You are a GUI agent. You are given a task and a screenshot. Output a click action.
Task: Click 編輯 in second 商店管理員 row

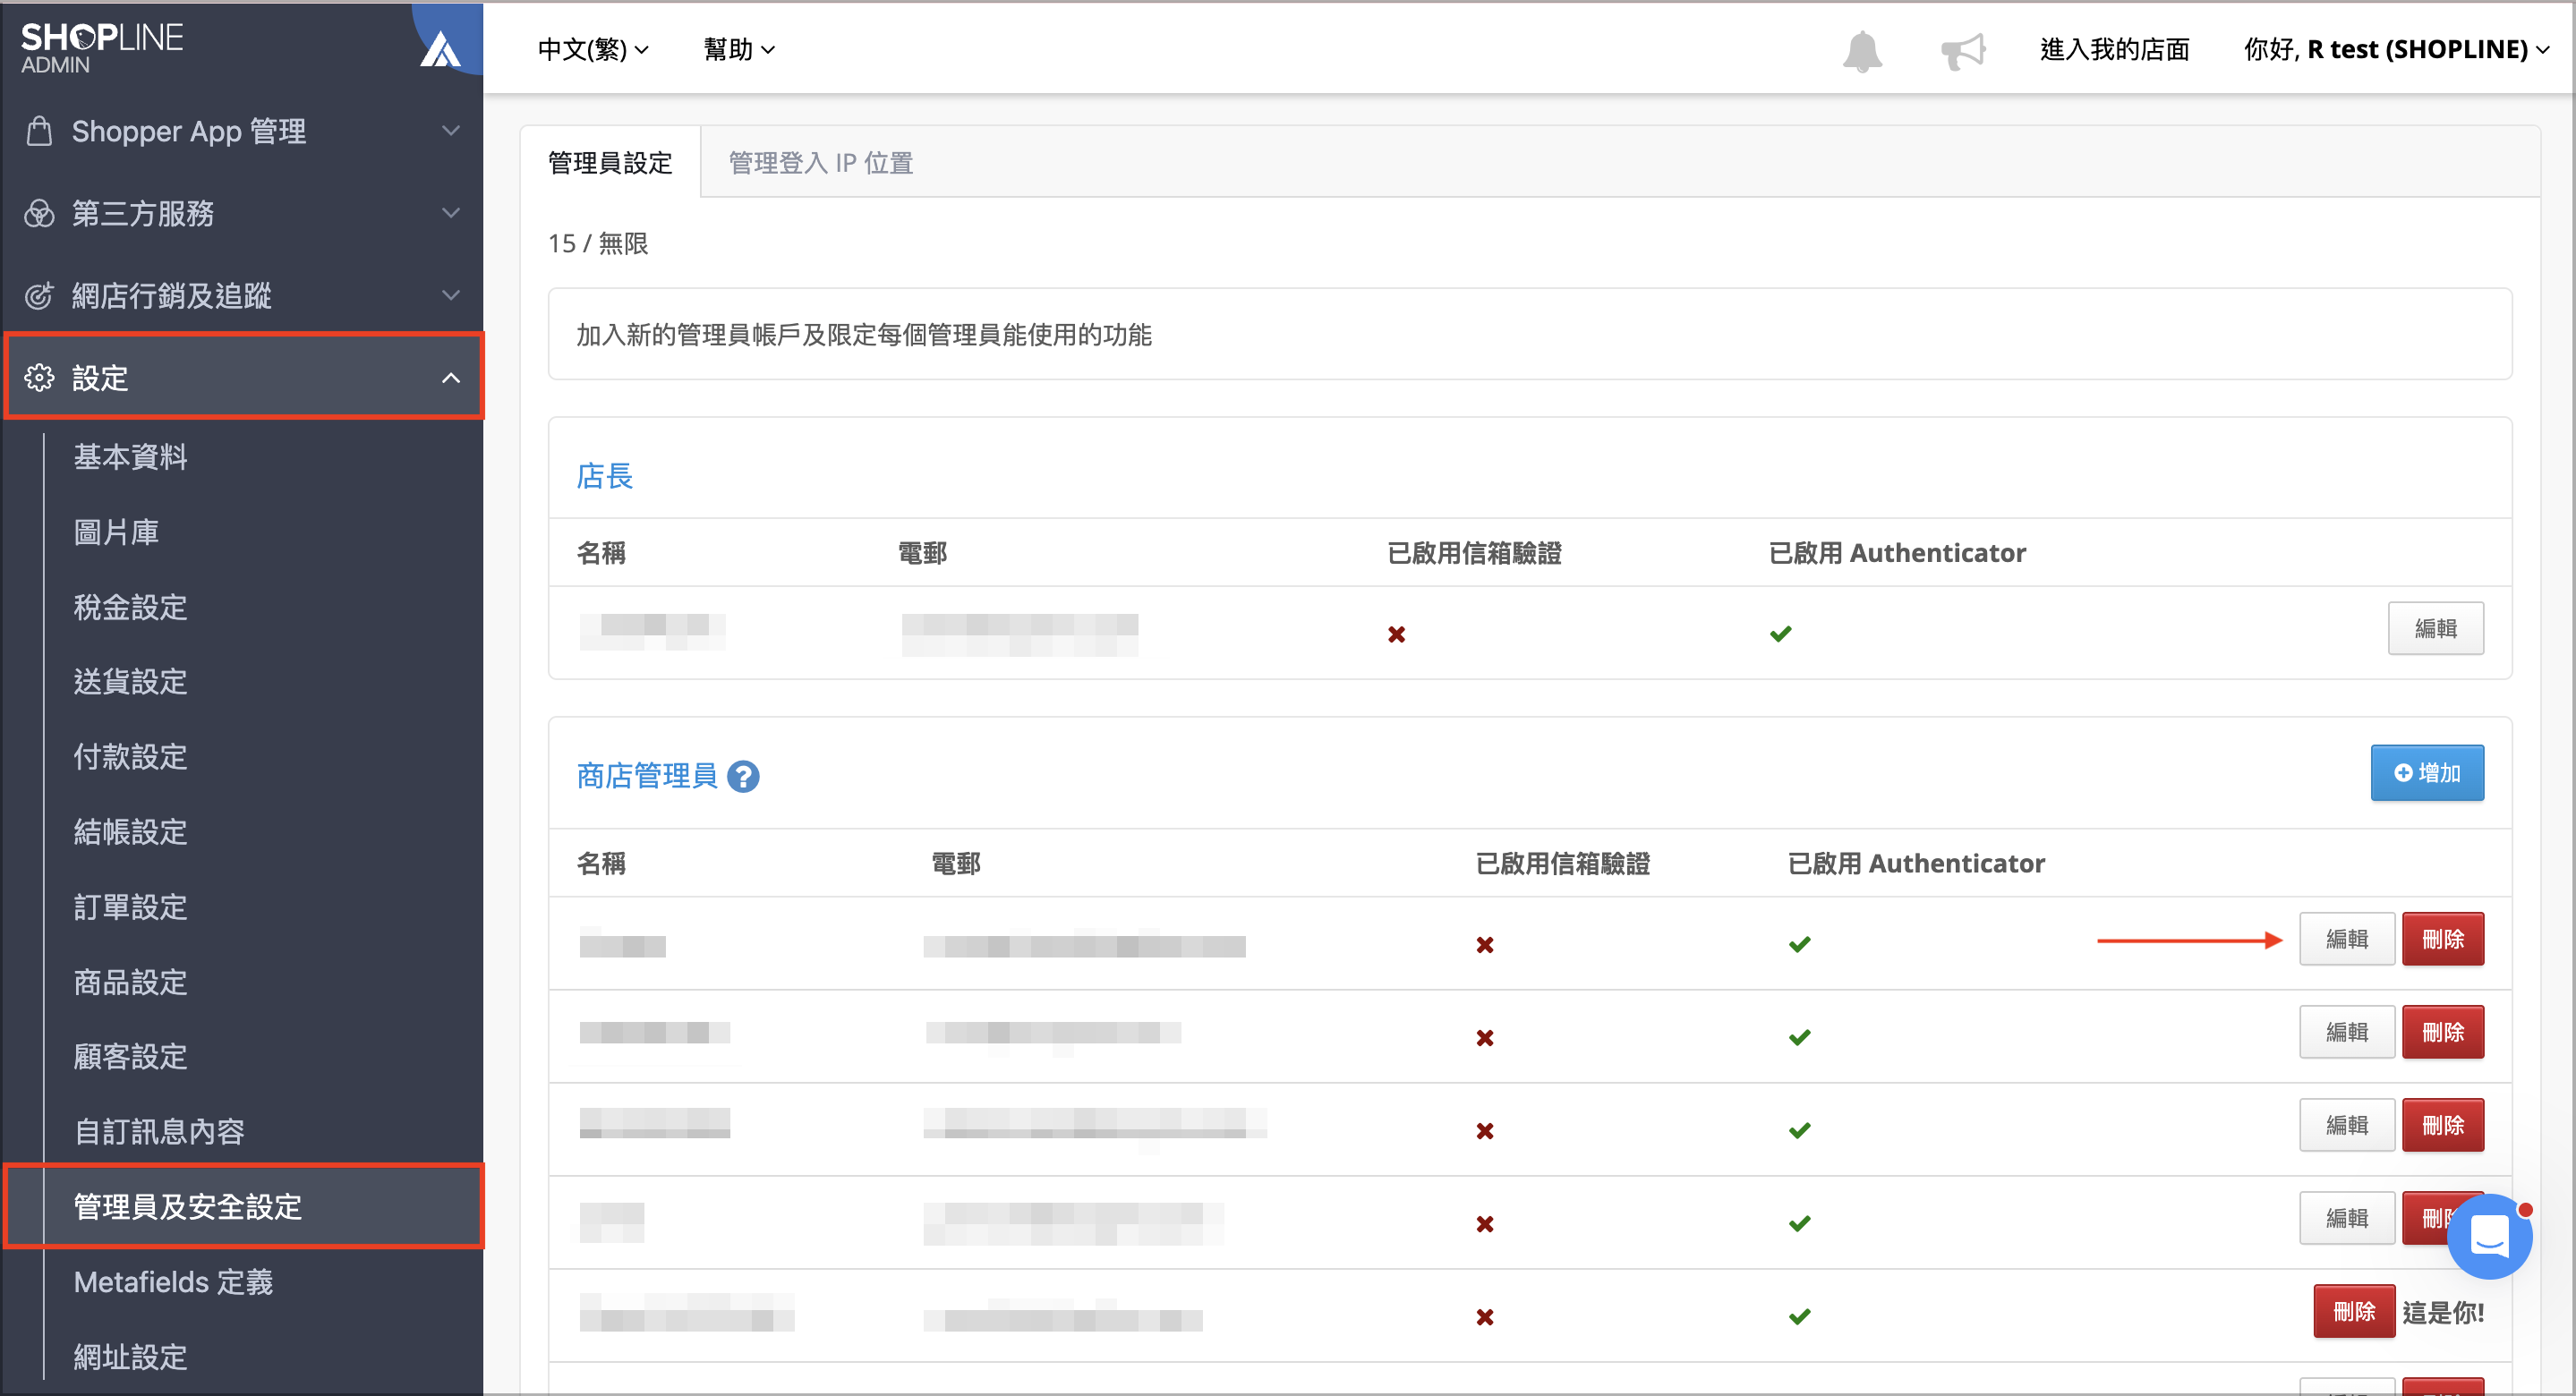(2346, 1032)
